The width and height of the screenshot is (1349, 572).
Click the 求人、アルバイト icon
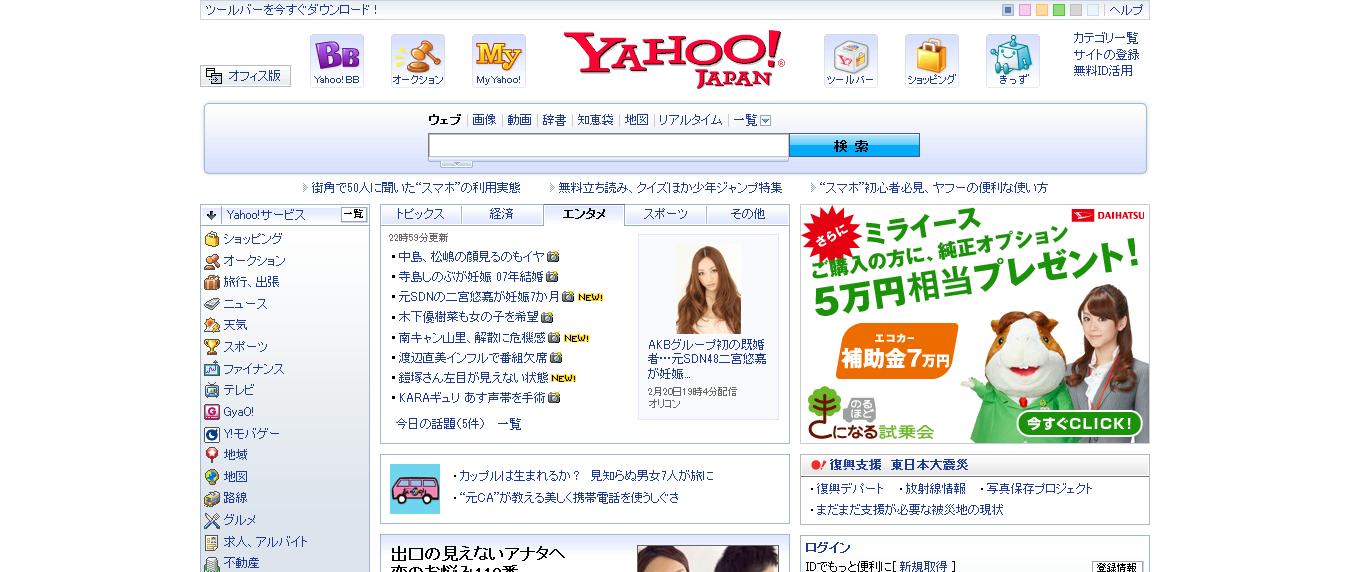point(212,542)
